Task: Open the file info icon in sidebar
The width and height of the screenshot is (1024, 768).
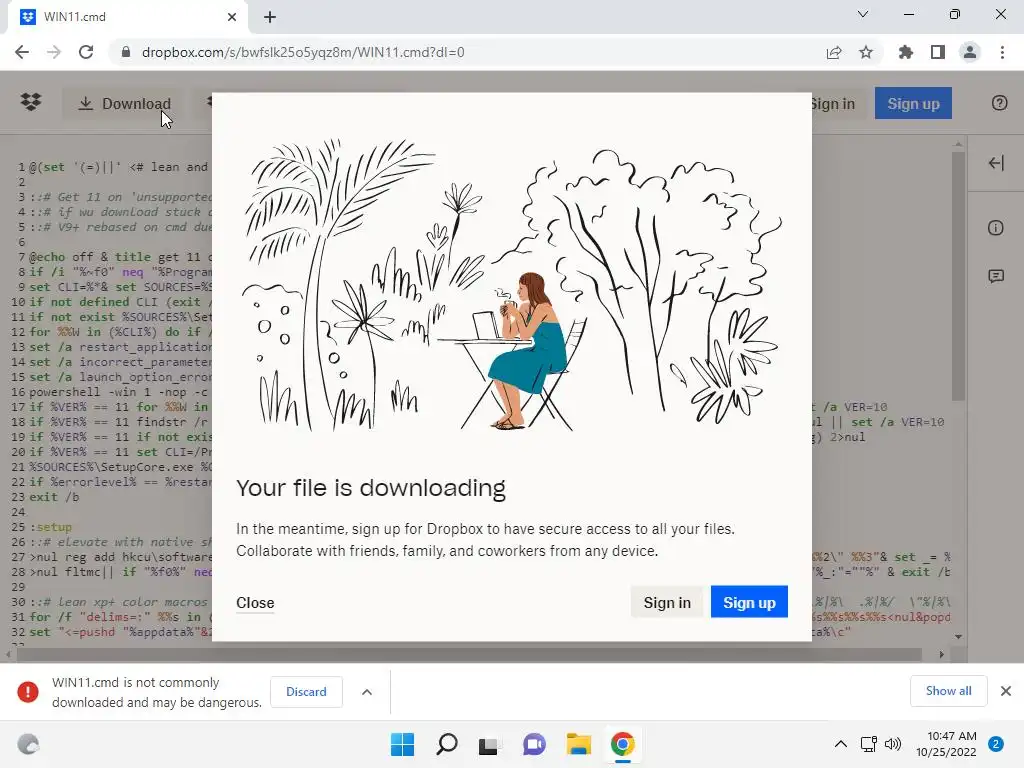Action: (995, 228)
